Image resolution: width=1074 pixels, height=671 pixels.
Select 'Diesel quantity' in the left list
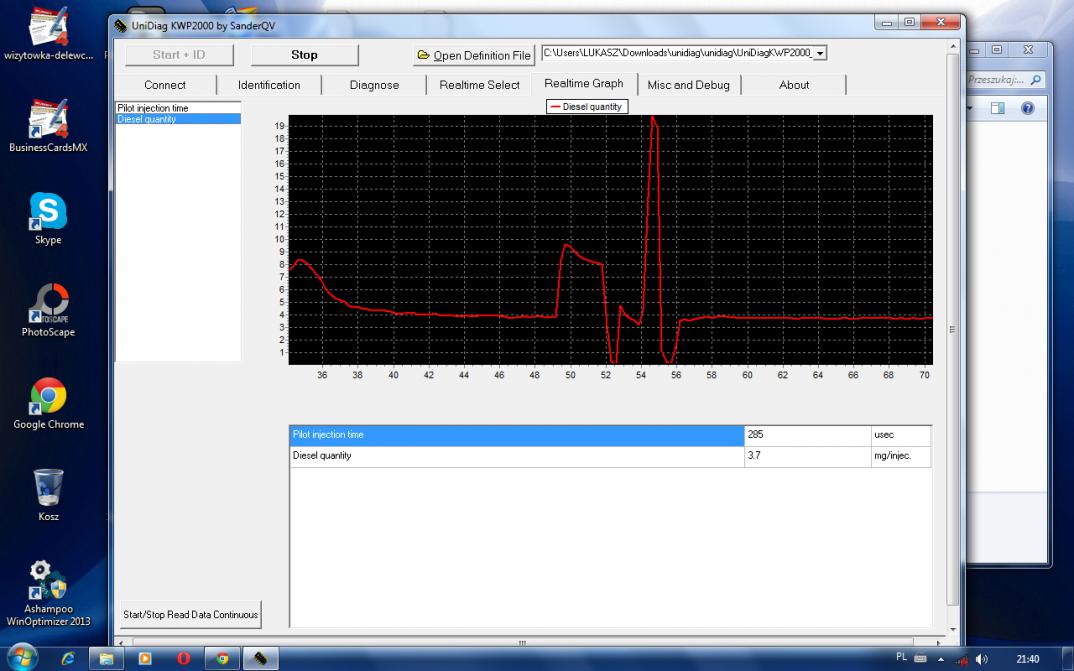click(x=178, y=119)
